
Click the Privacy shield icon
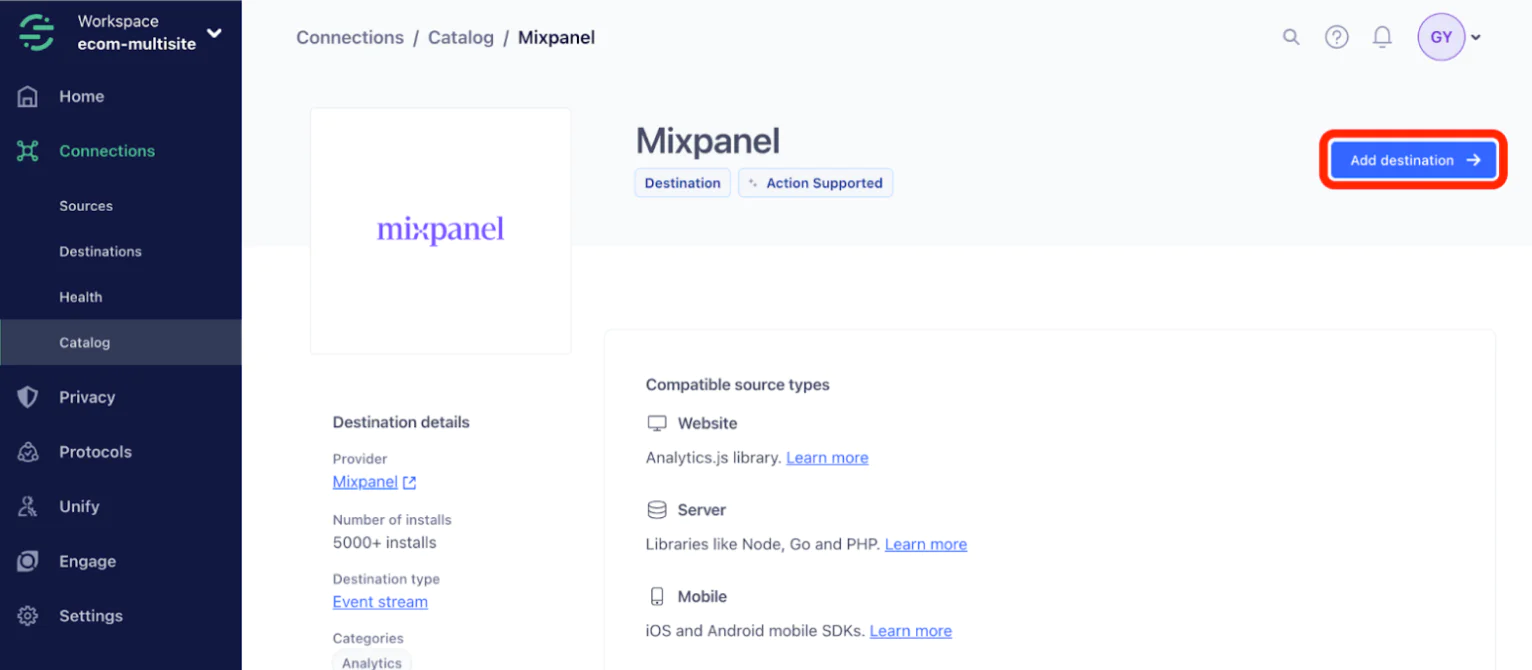pos(28,397)
